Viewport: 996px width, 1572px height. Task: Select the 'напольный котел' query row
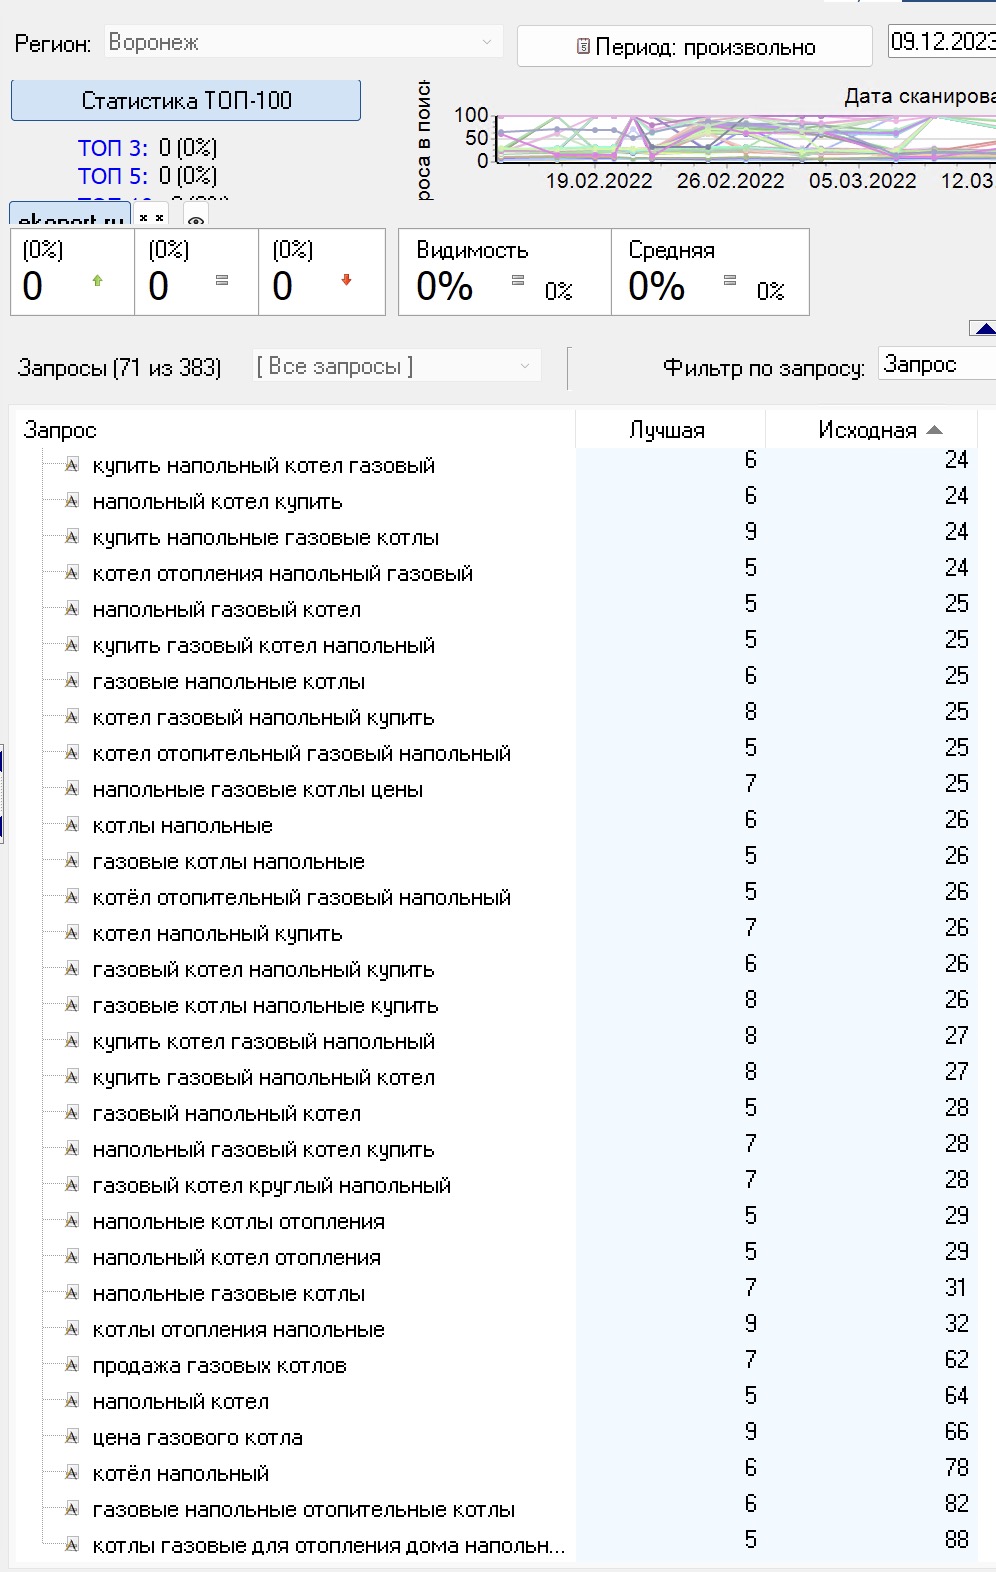click(x=181, y=1401)
